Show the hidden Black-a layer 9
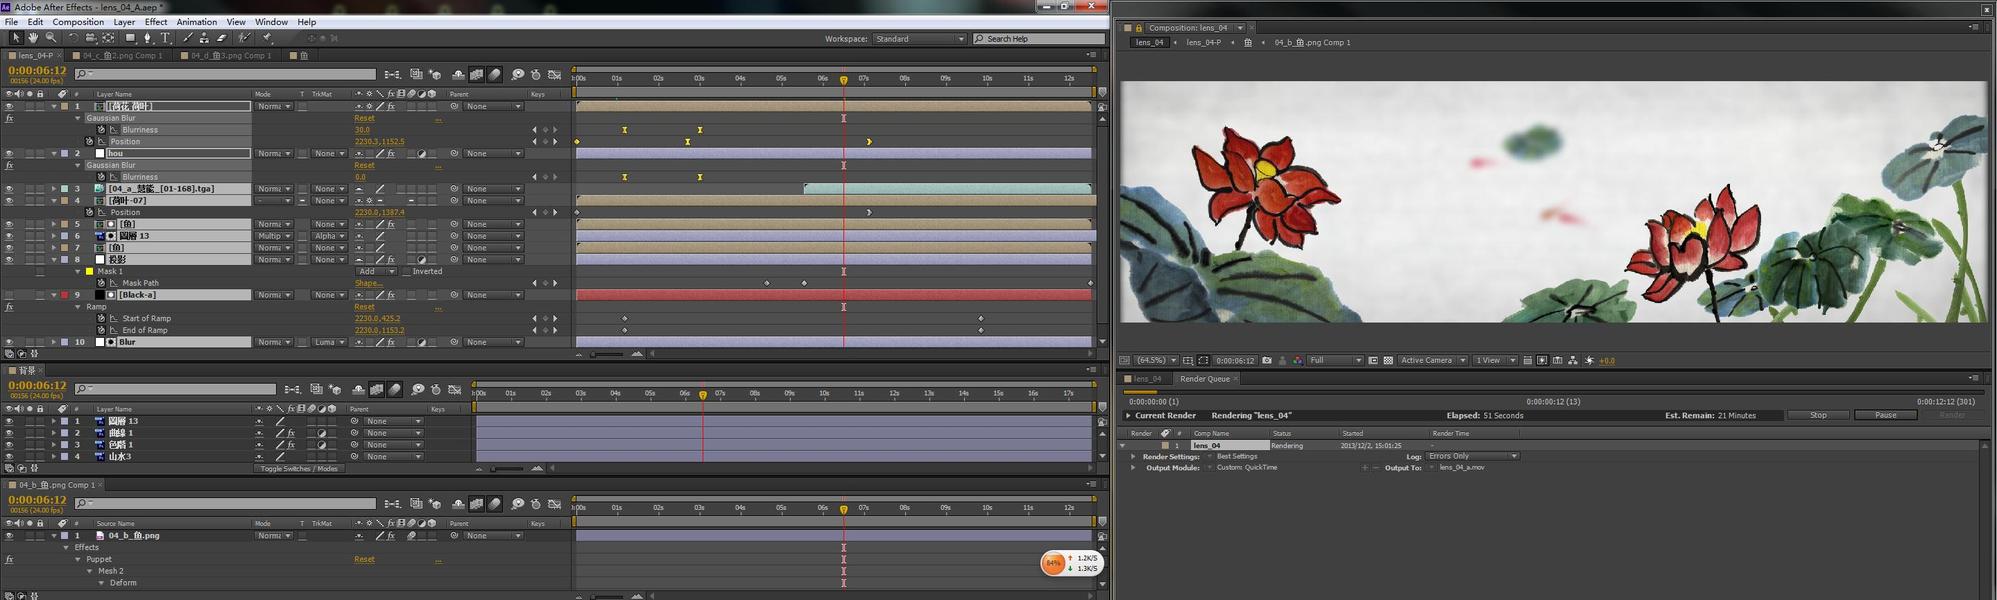The width and height of the screenshot is (1997, 600). [x=9, y=295]
